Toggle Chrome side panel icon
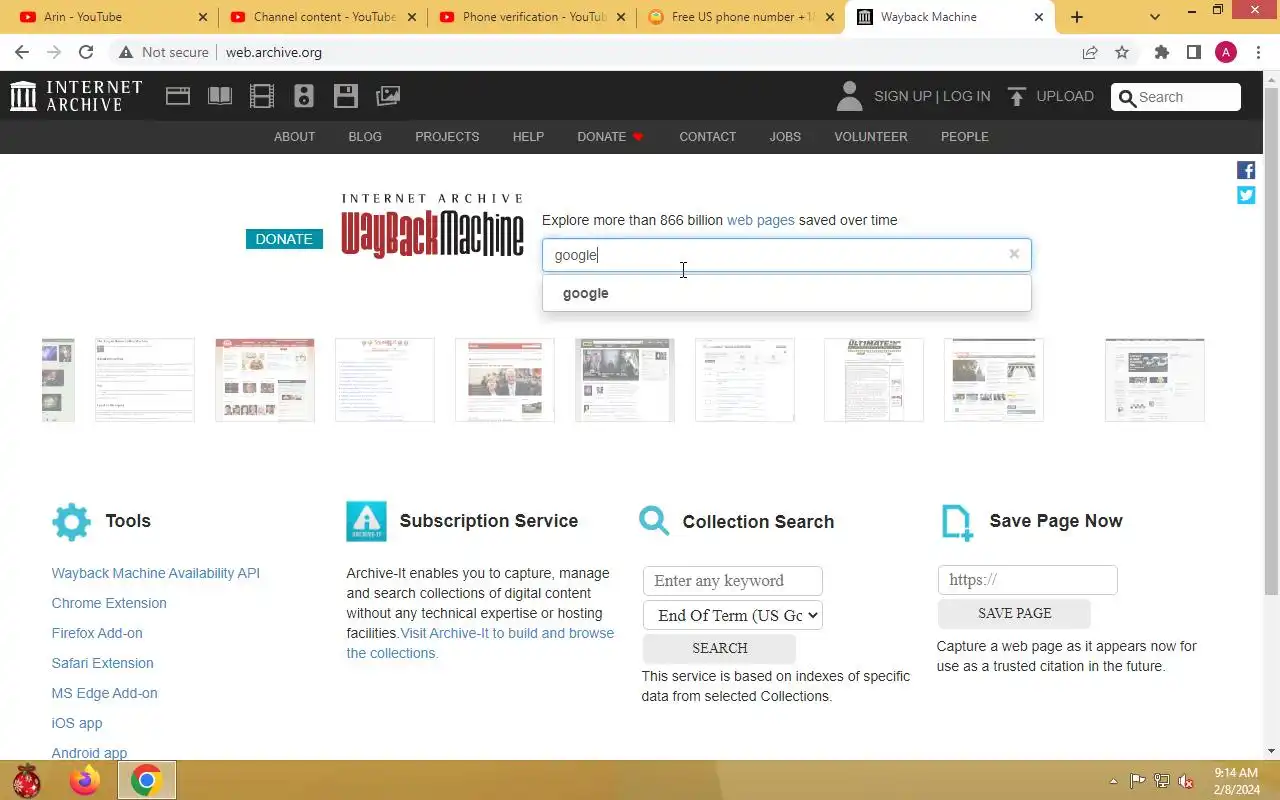 (x=1193, y=52)
